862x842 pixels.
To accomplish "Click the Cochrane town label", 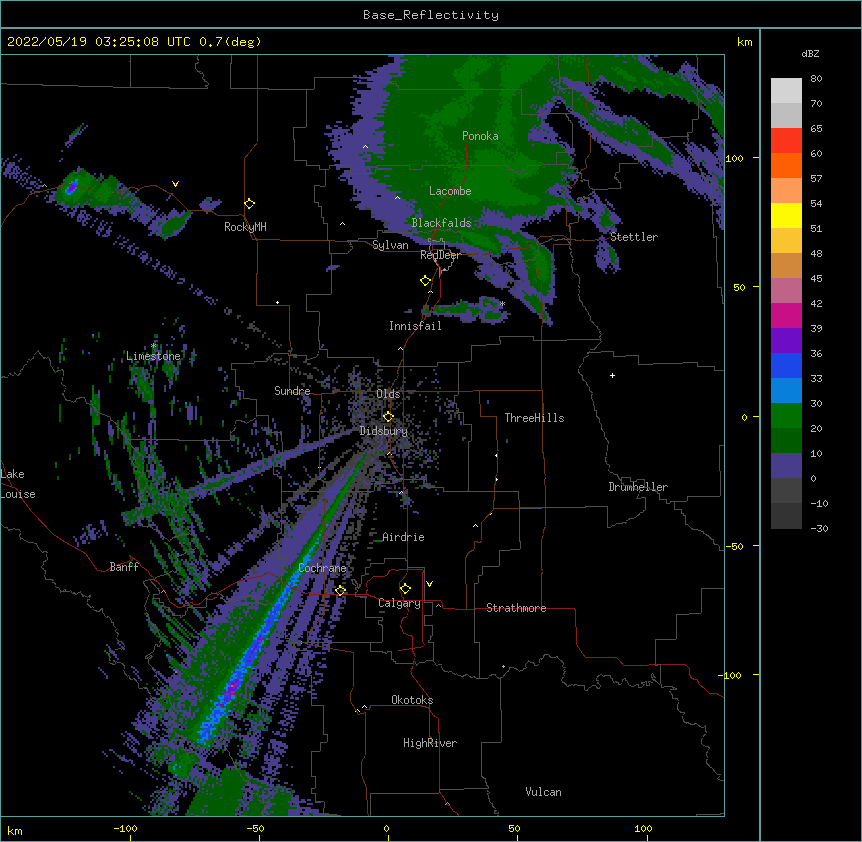I will (x=322, y=568).
